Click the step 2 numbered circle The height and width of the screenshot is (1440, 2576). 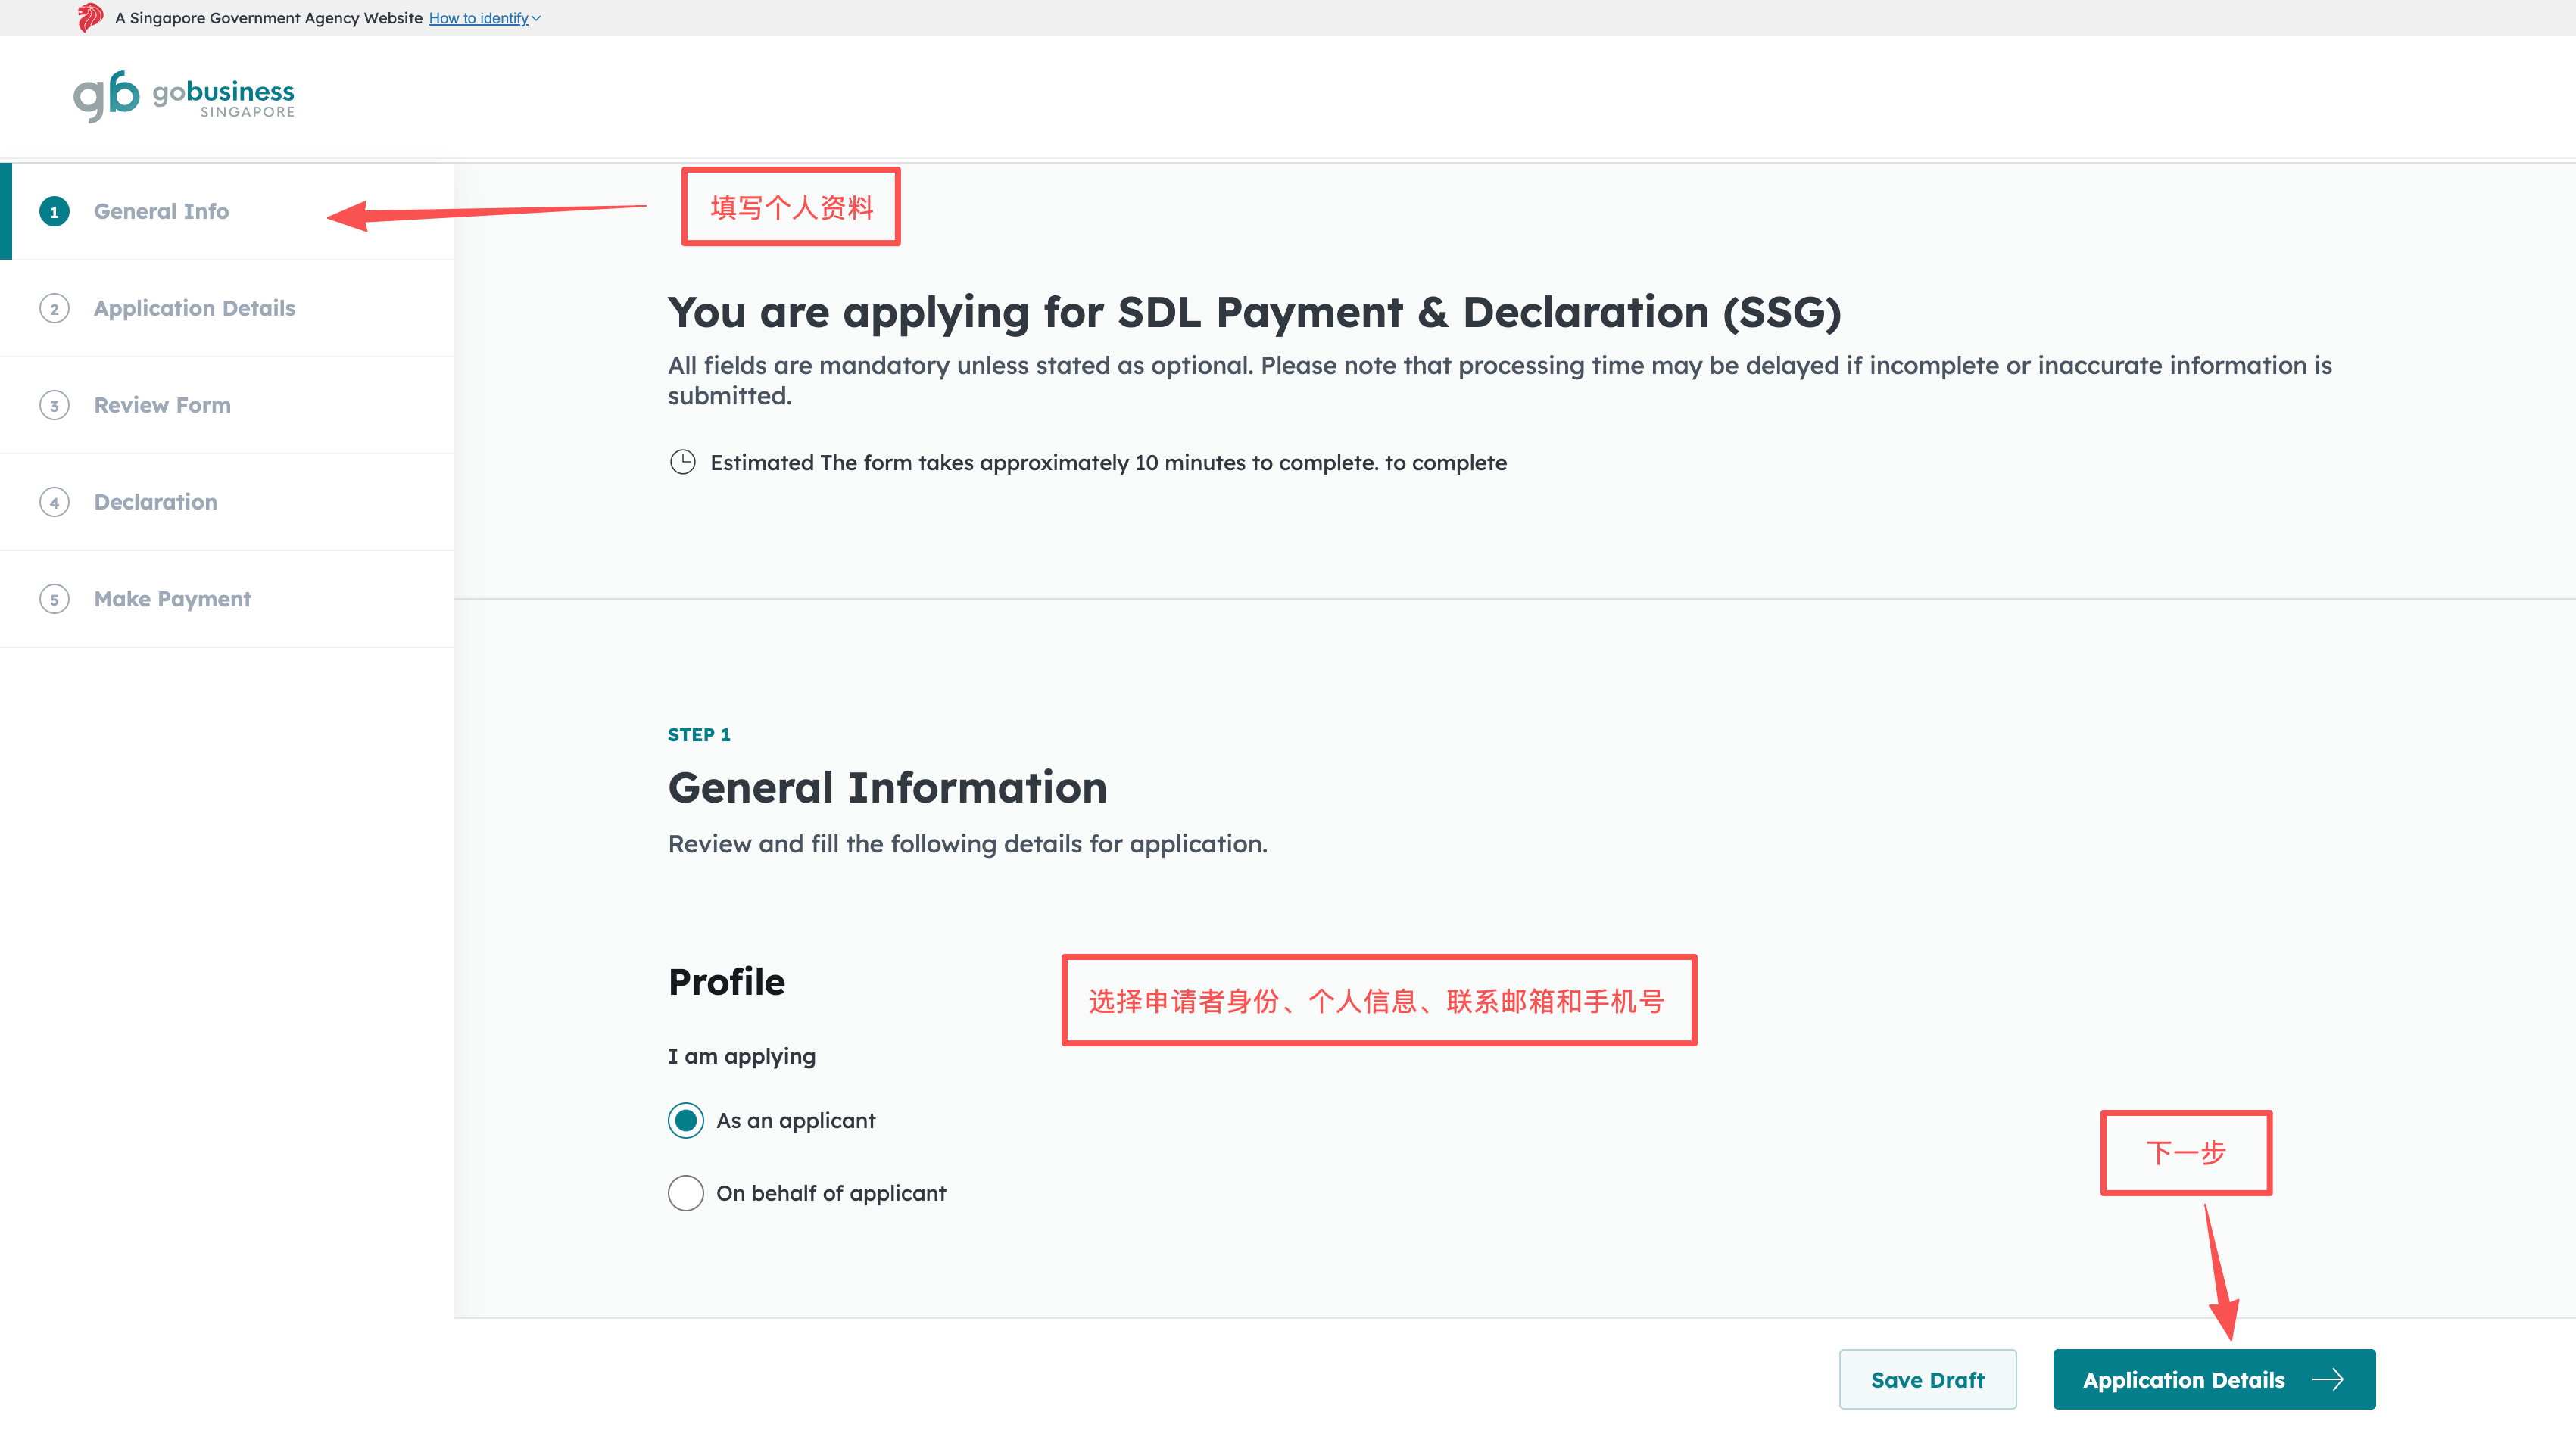coord(54,308)
